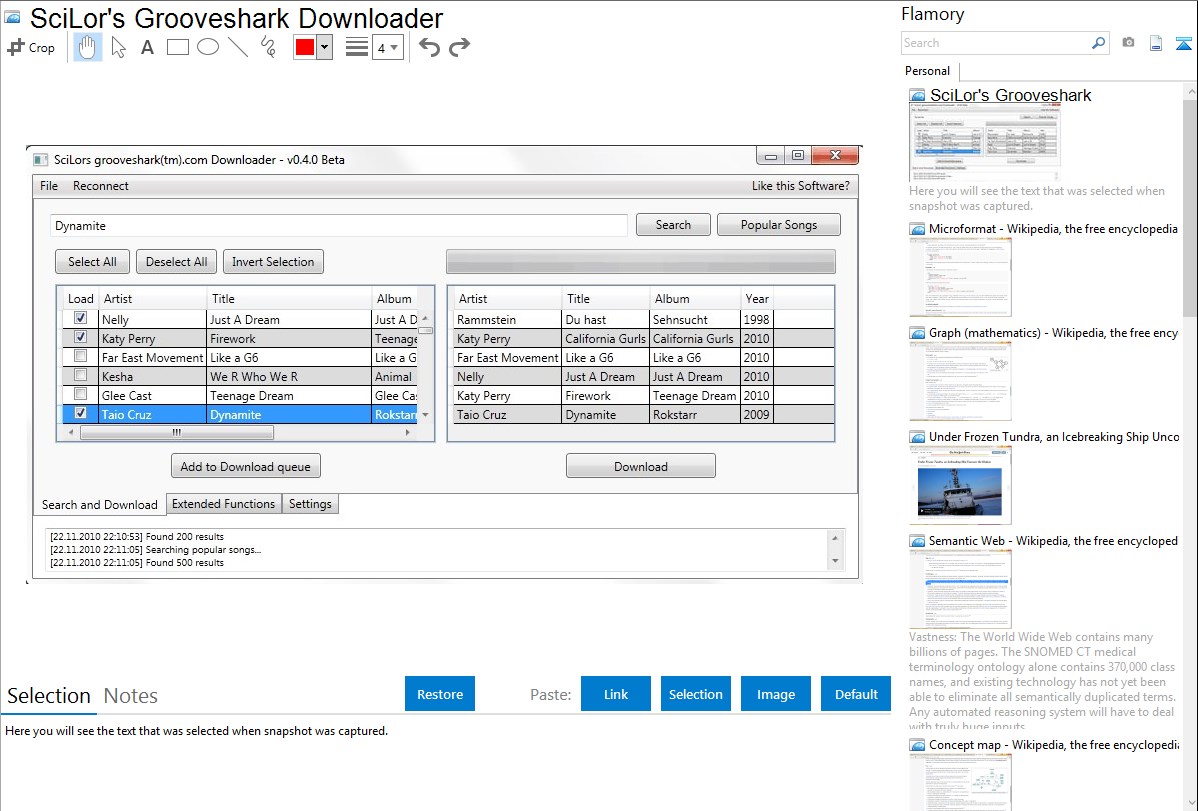Screen dimensions: 1198x811
Task: Redo the last edit
Action: coord(459,47)
